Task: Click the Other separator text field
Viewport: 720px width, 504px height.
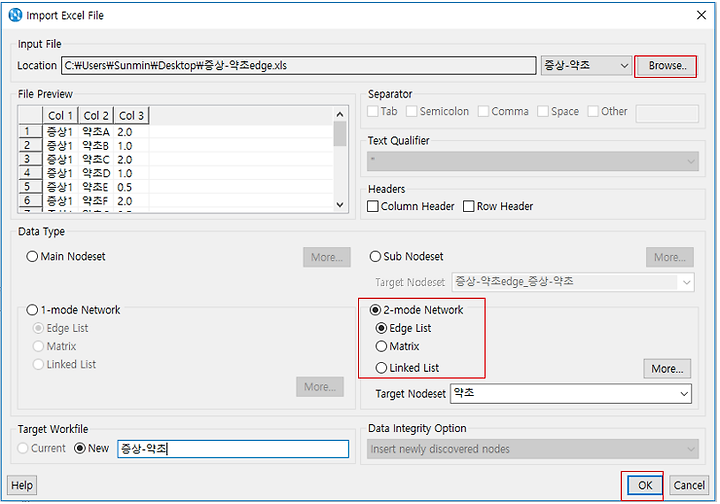Action: (x=667, y=113)
